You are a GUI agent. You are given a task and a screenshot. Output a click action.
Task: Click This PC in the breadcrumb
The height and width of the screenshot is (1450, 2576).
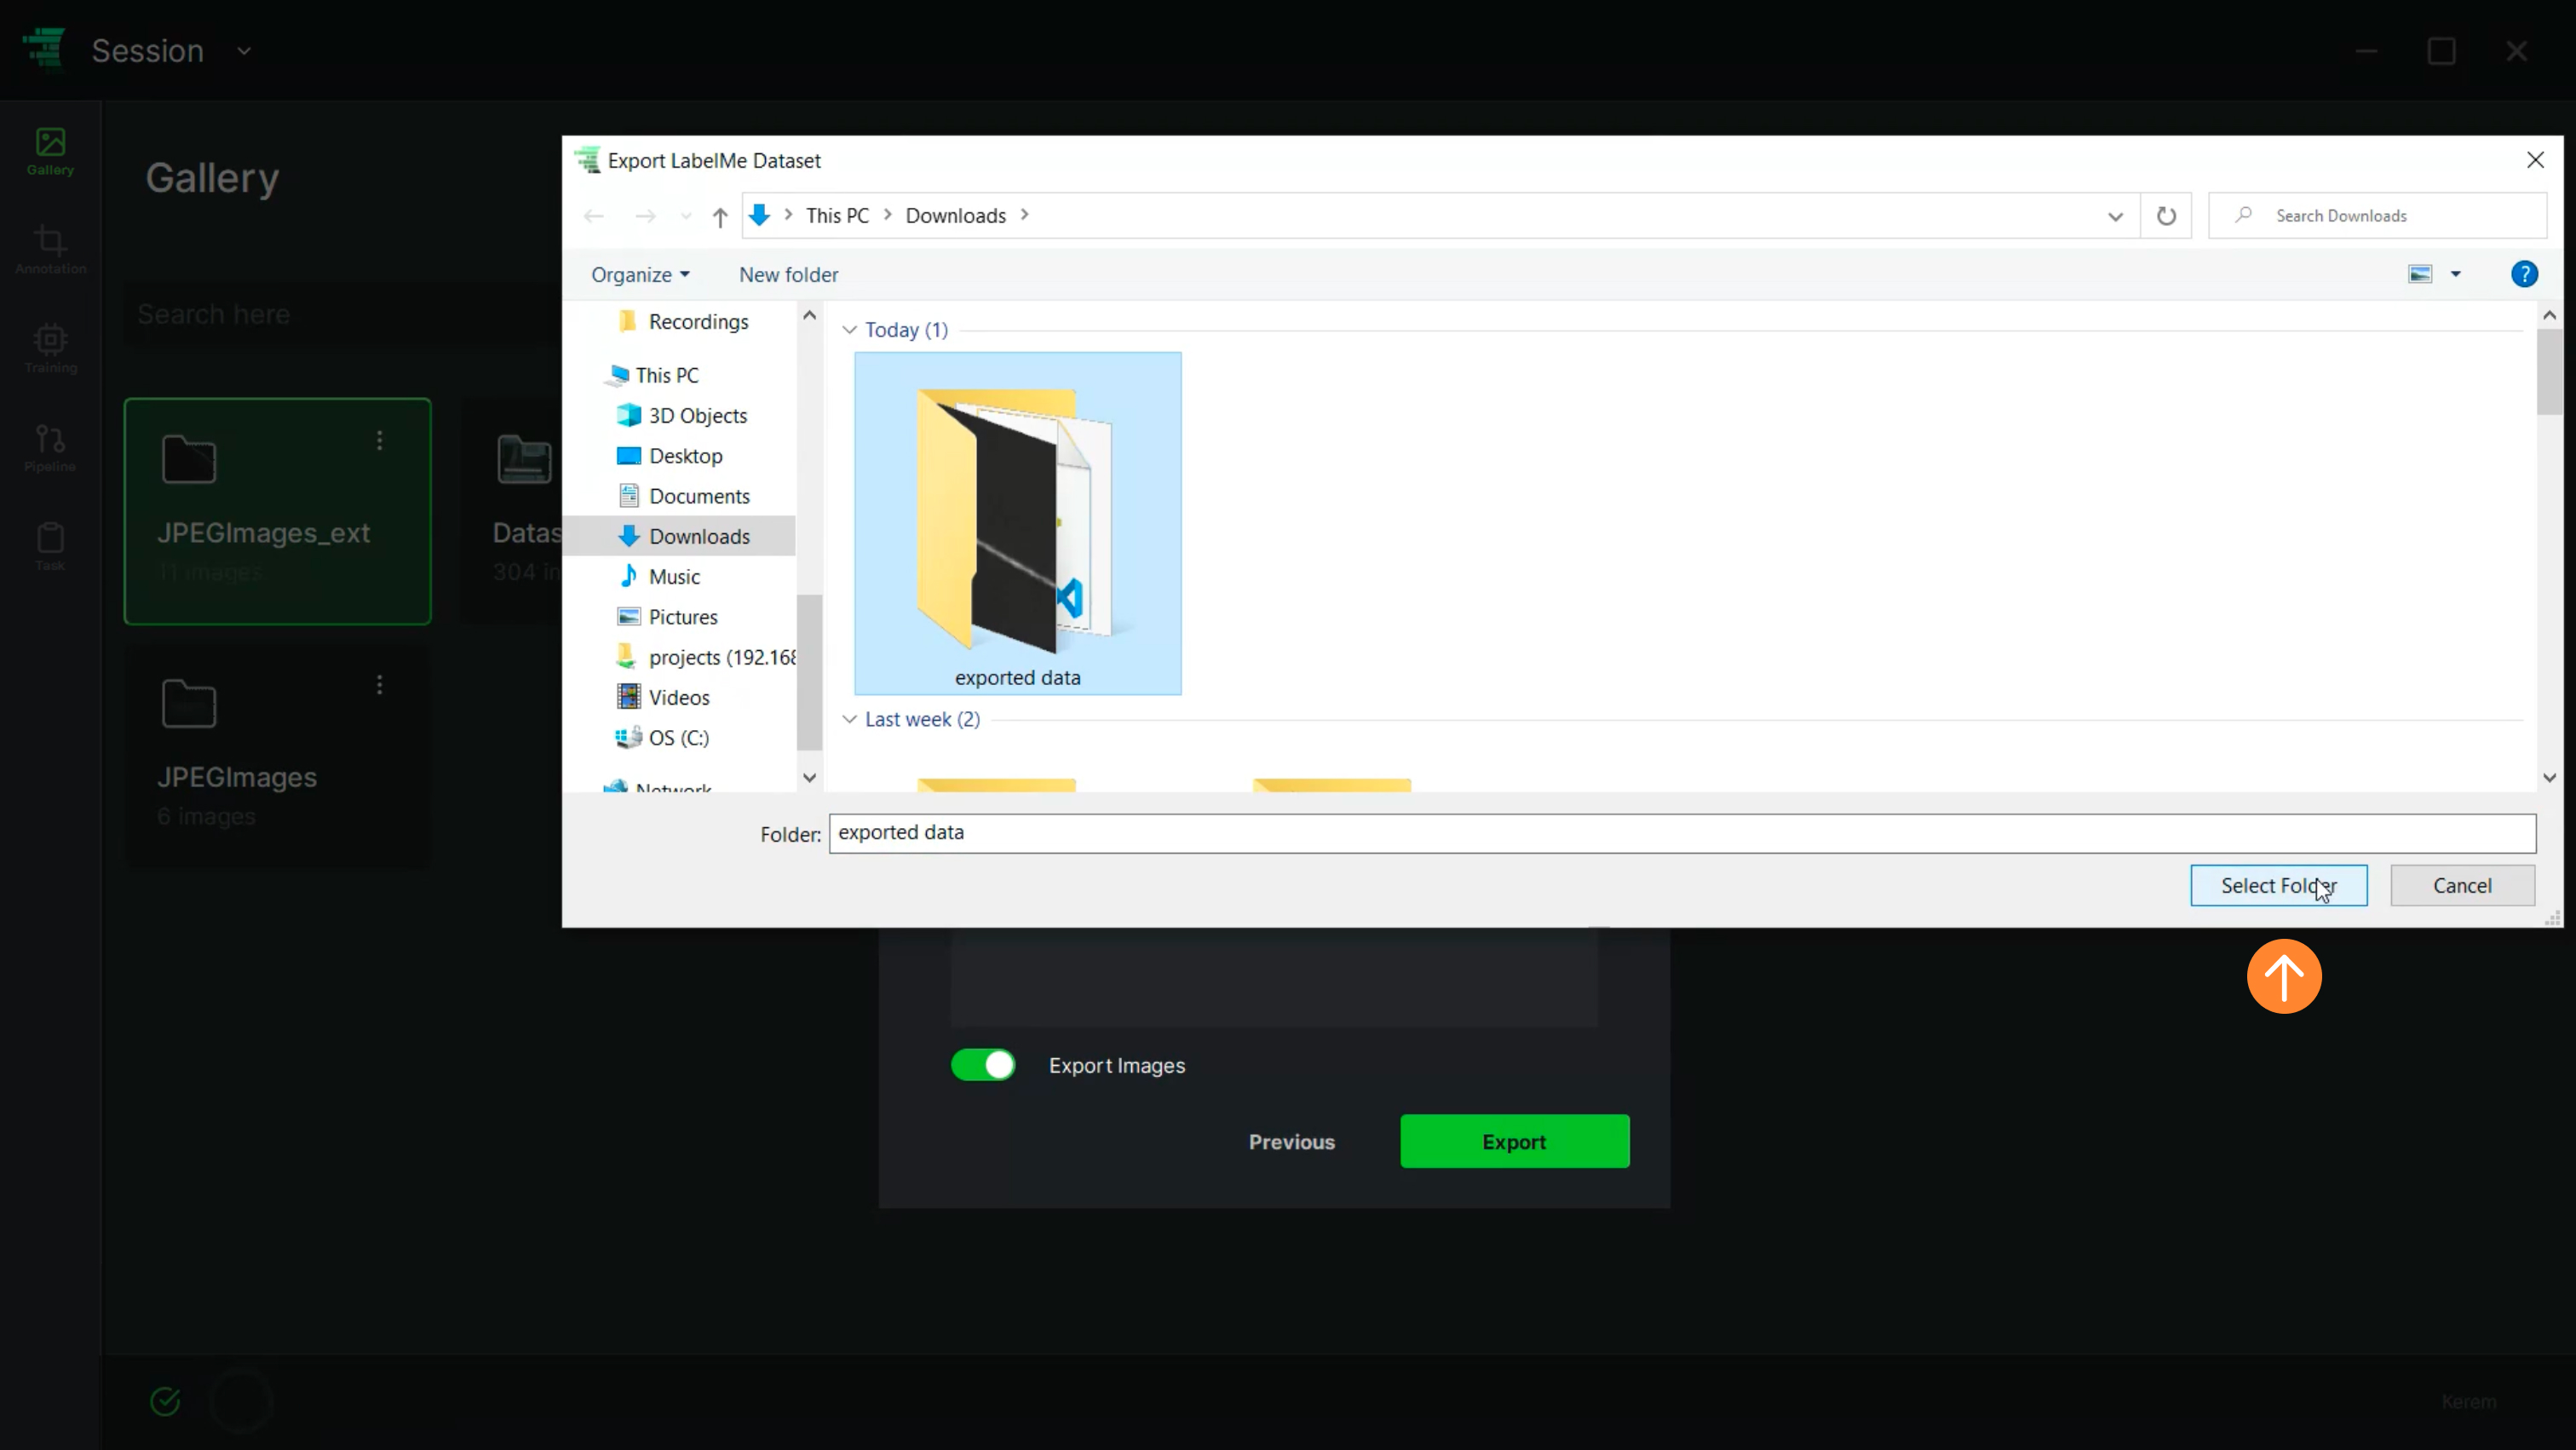(x=837, y=215)
